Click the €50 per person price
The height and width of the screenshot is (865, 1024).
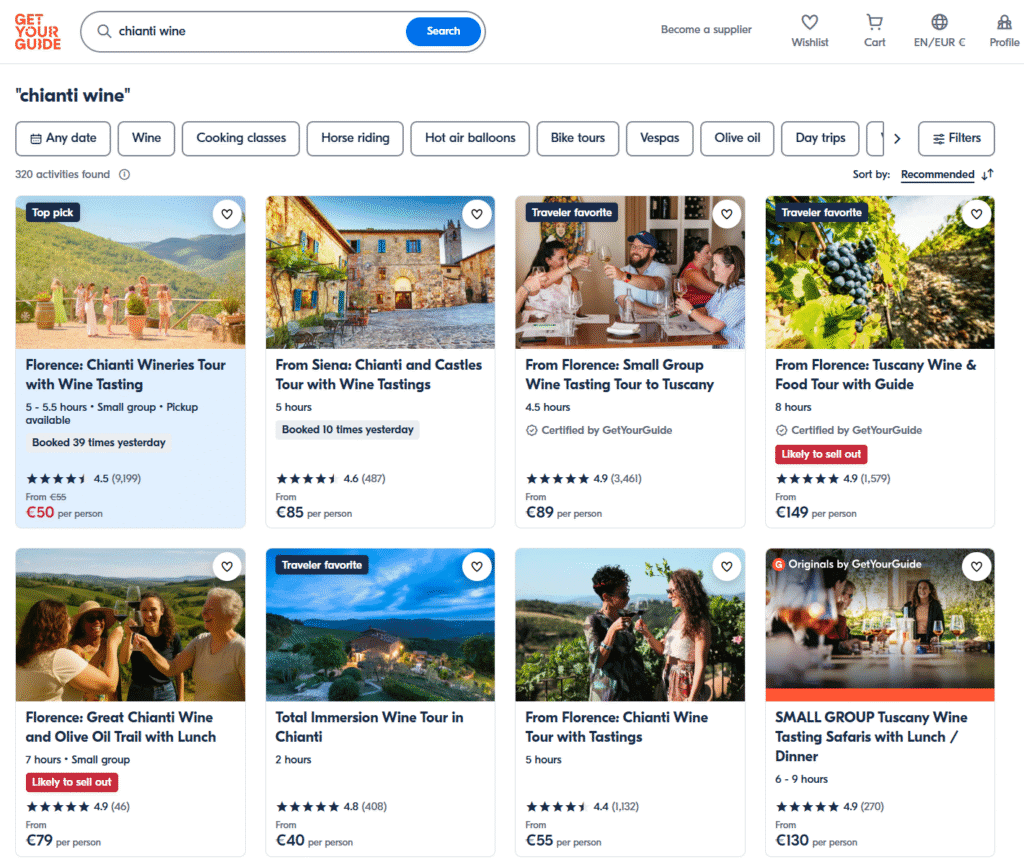(64, 512)
